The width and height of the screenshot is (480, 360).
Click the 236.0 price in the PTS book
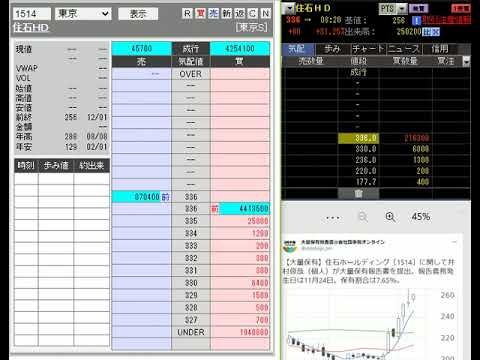[x=366, y=160]
